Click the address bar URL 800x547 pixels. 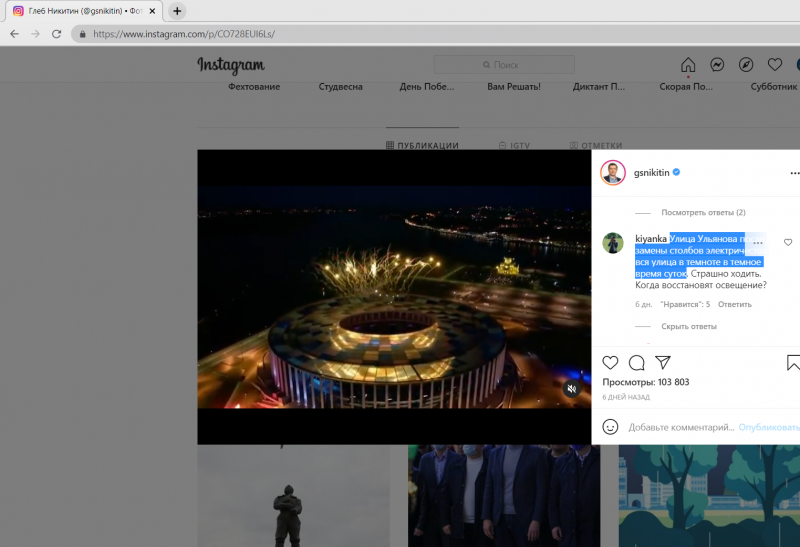(184, 34)
